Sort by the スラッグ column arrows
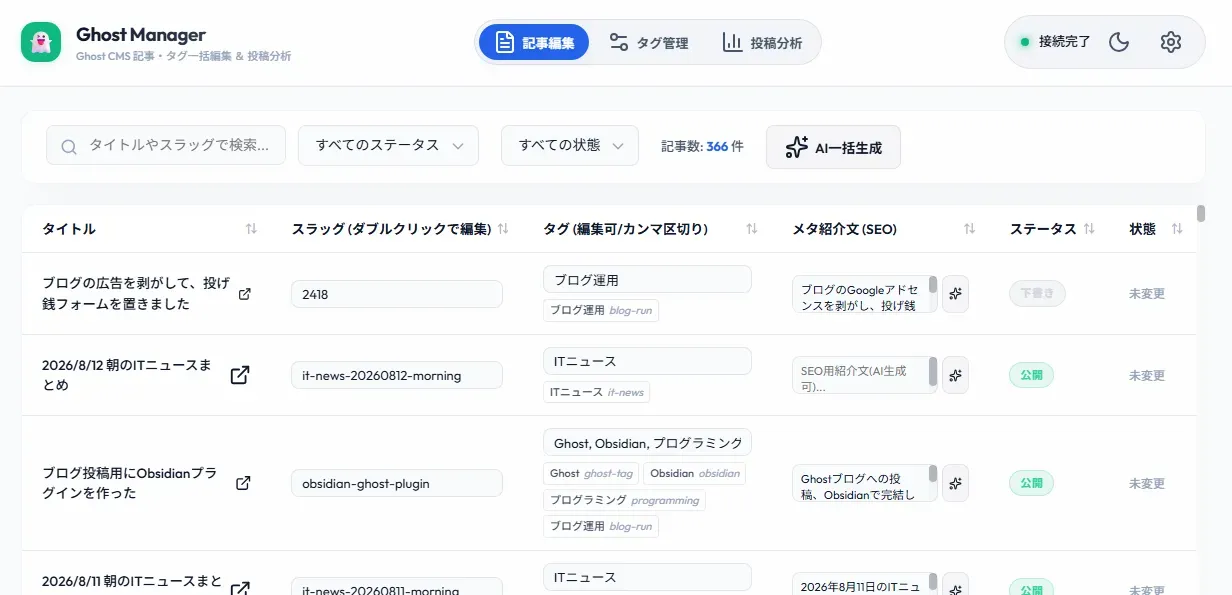 pyautogui.click(x=503, y=229)
